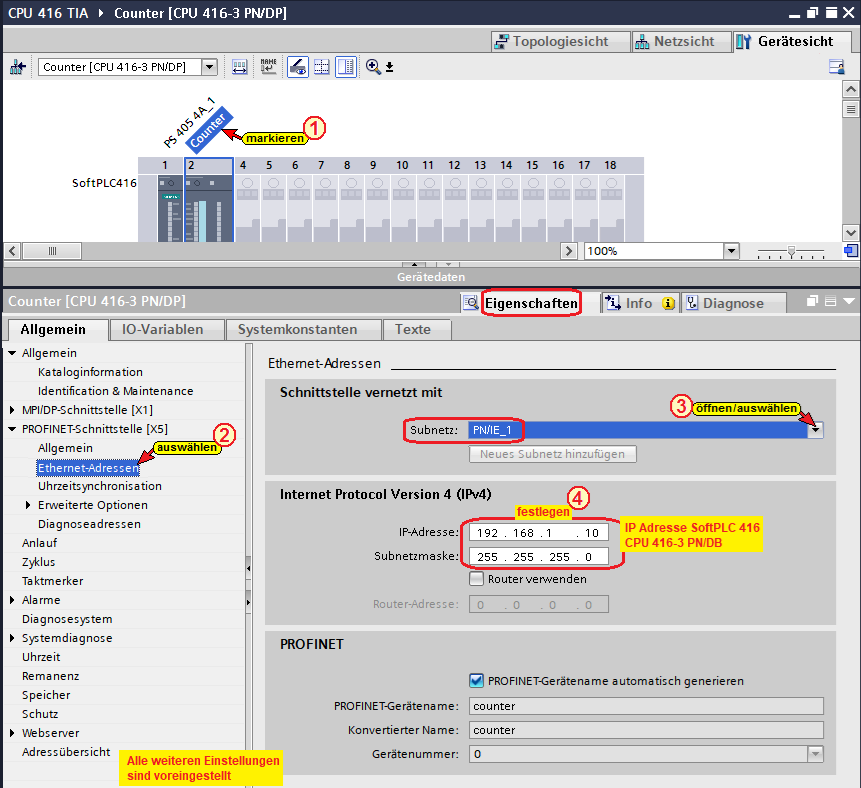The height and width of the screenshot is (788, 861).
Task: Click empty rack slot 4
Action: tap(248, 209)
